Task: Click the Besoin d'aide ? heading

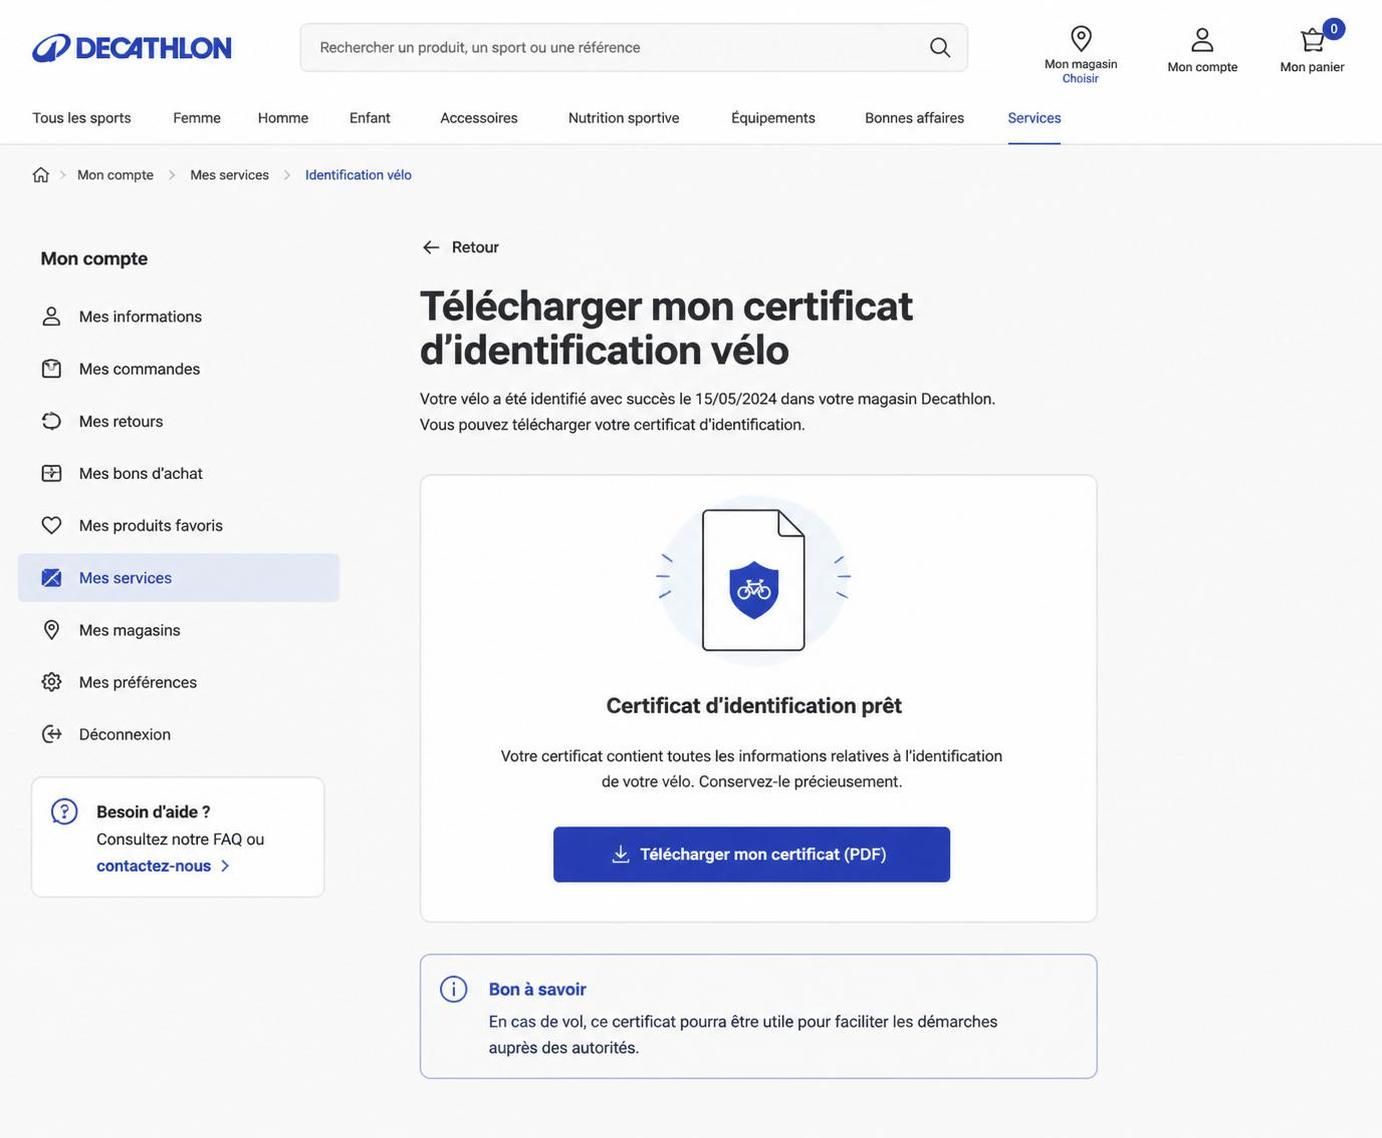Action: tap(154, 812)
